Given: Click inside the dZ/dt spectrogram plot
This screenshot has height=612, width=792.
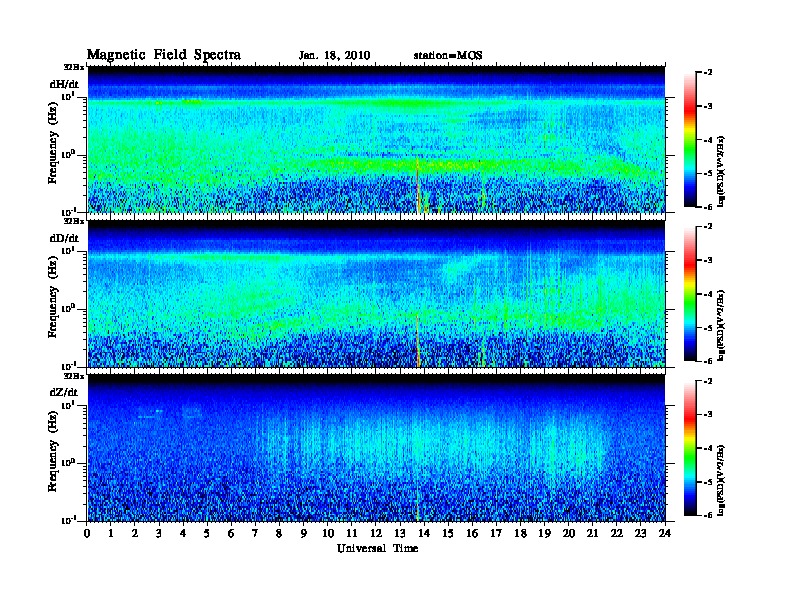Looking at the screenshot, I should pos(376,448).
